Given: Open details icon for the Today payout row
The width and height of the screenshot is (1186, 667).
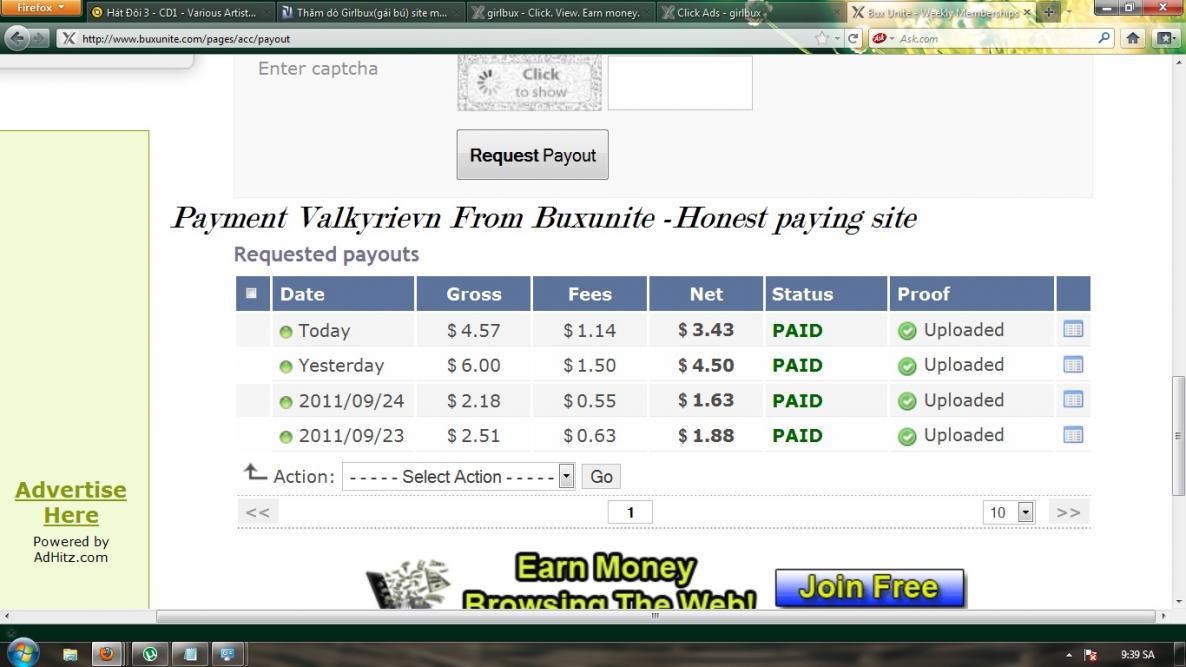Looking at the screenshot, I should 1073,329.
